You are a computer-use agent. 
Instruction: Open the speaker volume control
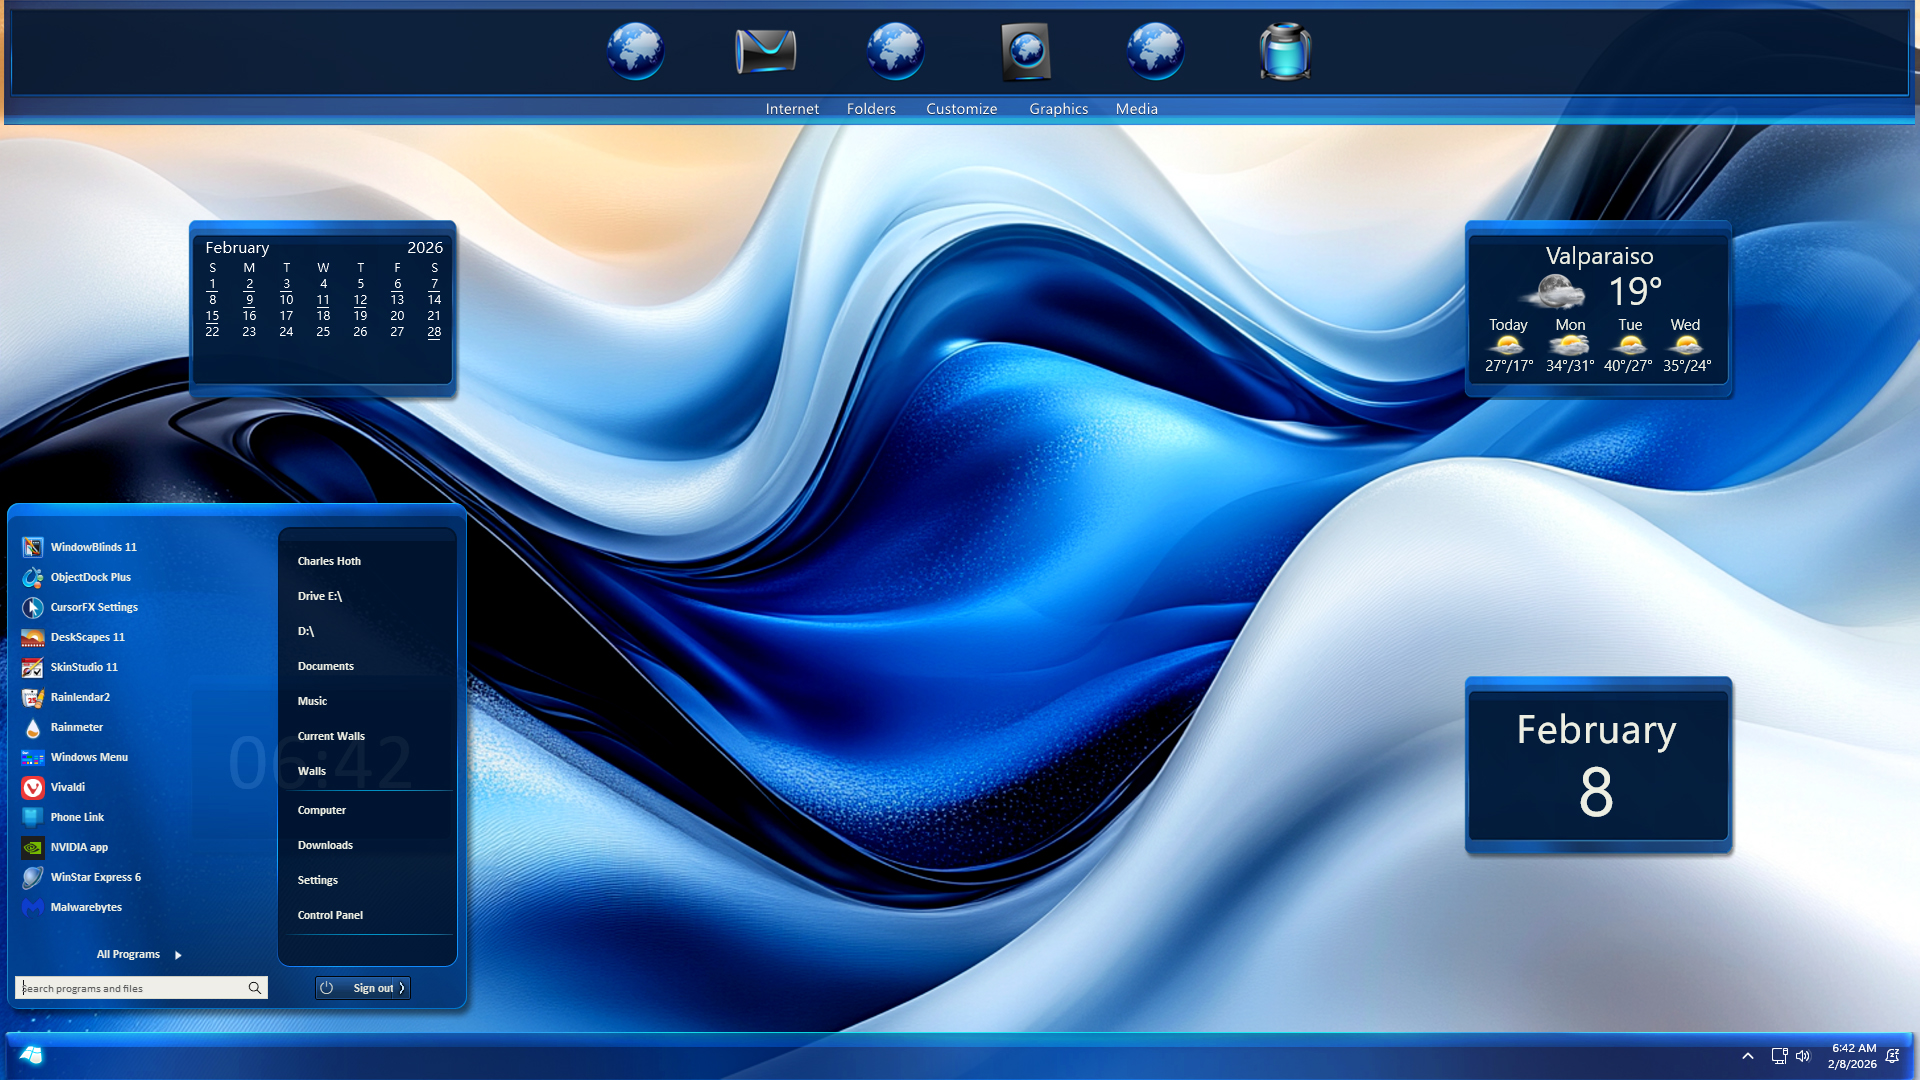tap(1802, 1056)
